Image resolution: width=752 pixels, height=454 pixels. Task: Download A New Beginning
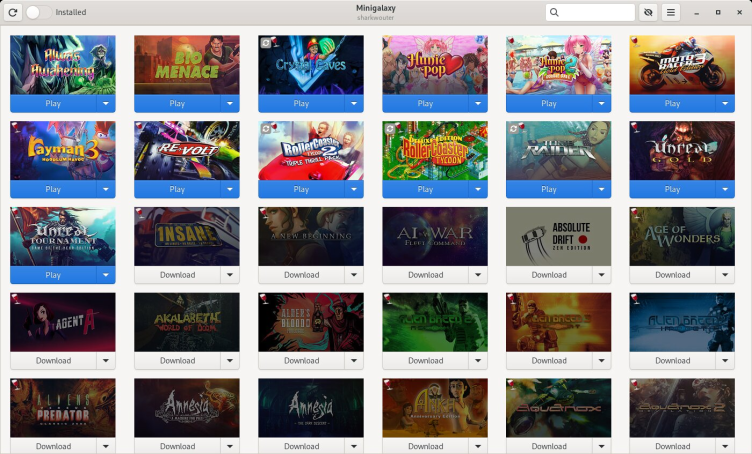[x=301, y=275]
